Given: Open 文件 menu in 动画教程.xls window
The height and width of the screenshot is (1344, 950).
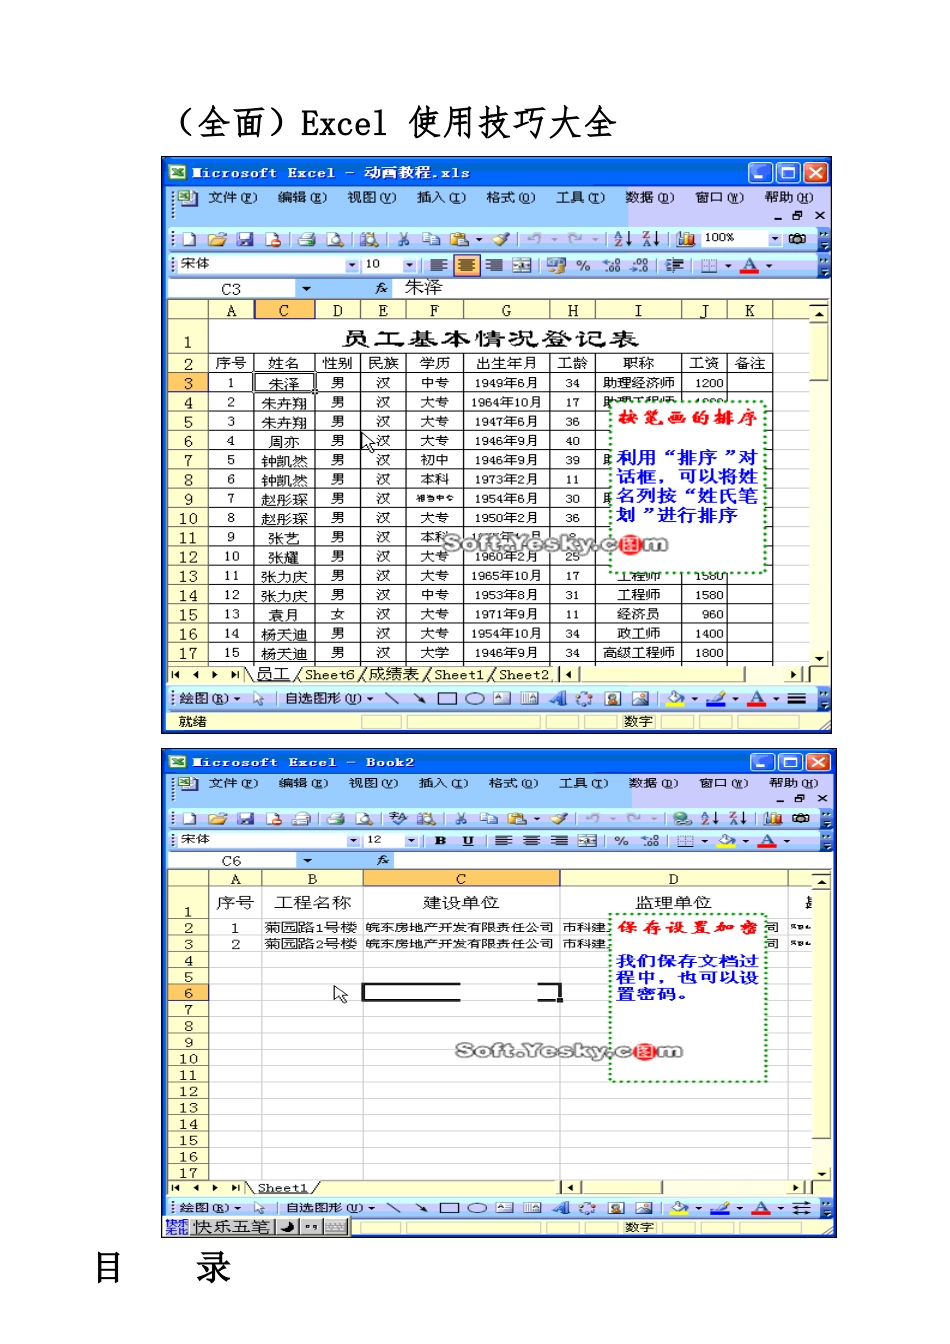Looking at the screenshot, I should pyautogui.click(x=232, y=197).
